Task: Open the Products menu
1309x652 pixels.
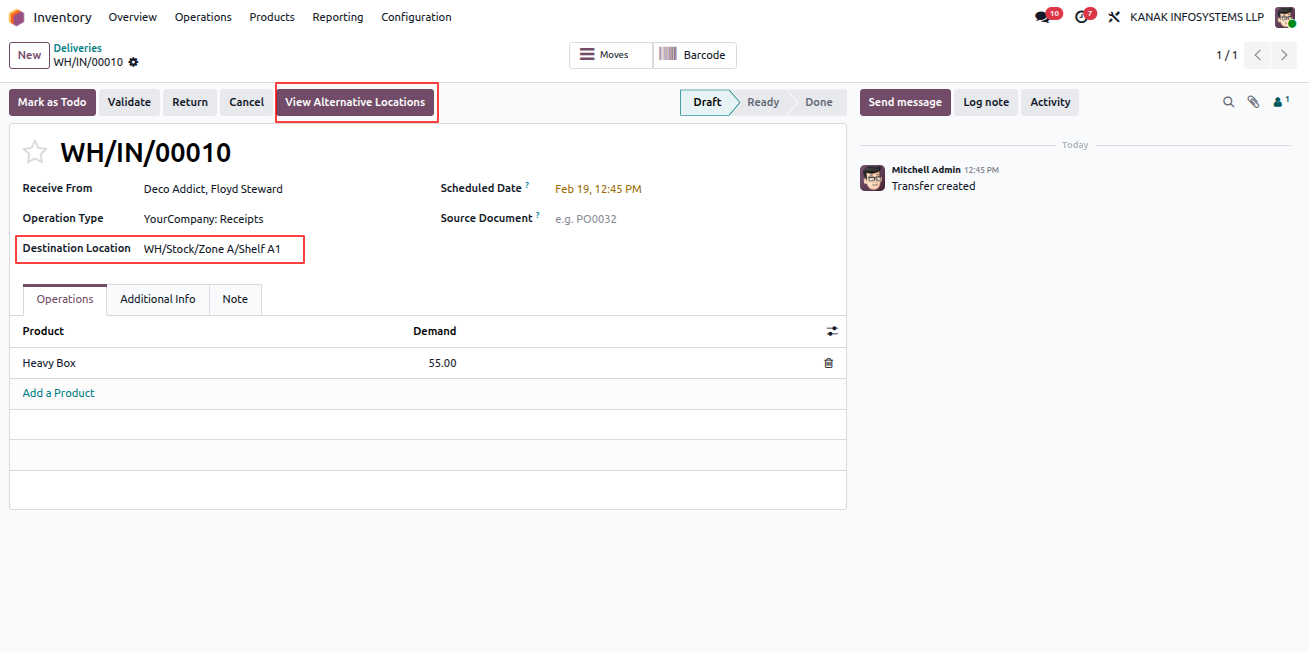Action: pyautogui.click(x=272, y=17)
